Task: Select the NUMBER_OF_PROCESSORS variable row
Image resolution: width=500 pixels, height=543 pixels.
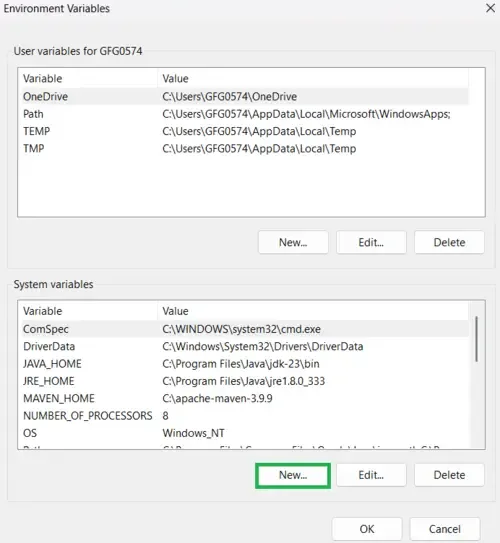Action: pyautogui.click(x=245, y=416)
